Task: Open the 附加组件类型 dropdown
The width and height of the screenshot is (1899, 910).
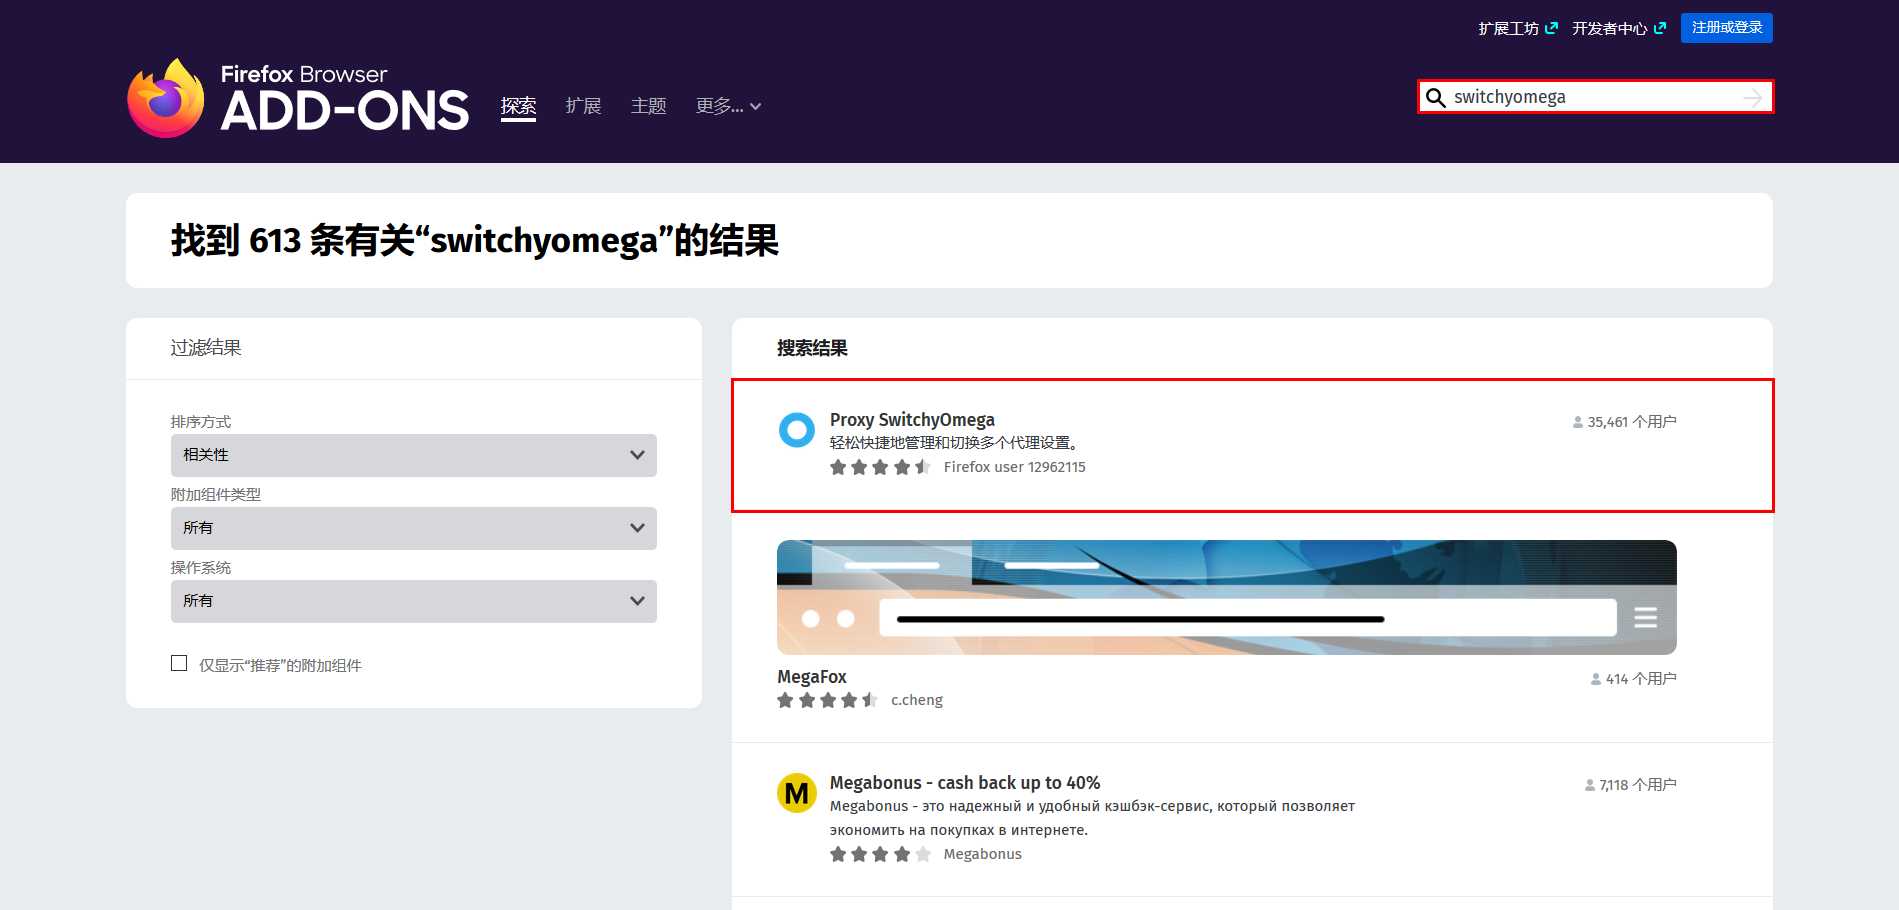Action: pyautogui.click(x=414, y=528)
